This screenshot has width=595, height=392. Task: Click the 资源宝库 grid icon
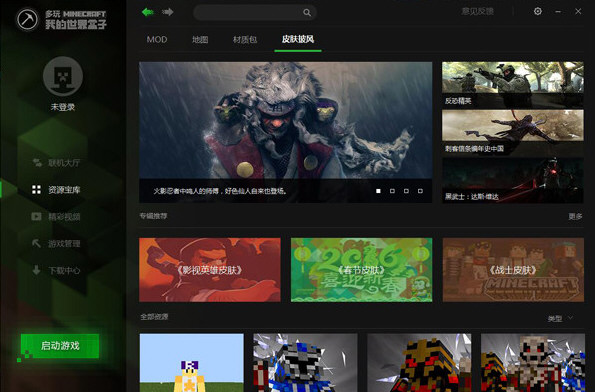36,189
